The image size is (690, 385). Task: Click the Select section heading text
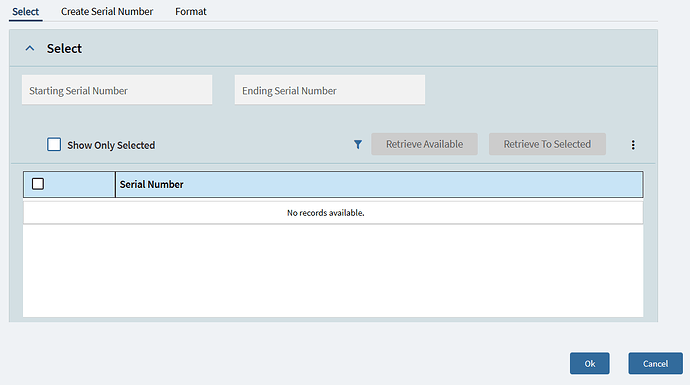64,48
